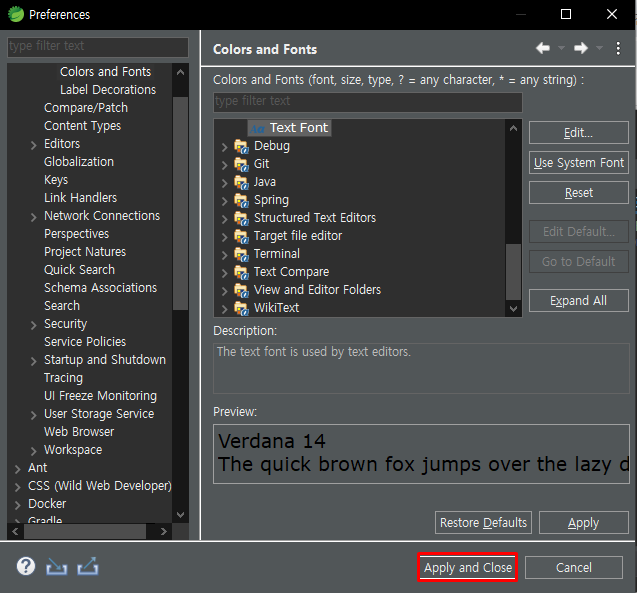Image resolution: width=637 pixels, height=593 pixels.
Task: Click the Expand All button
Action: (x=578, y=301)
